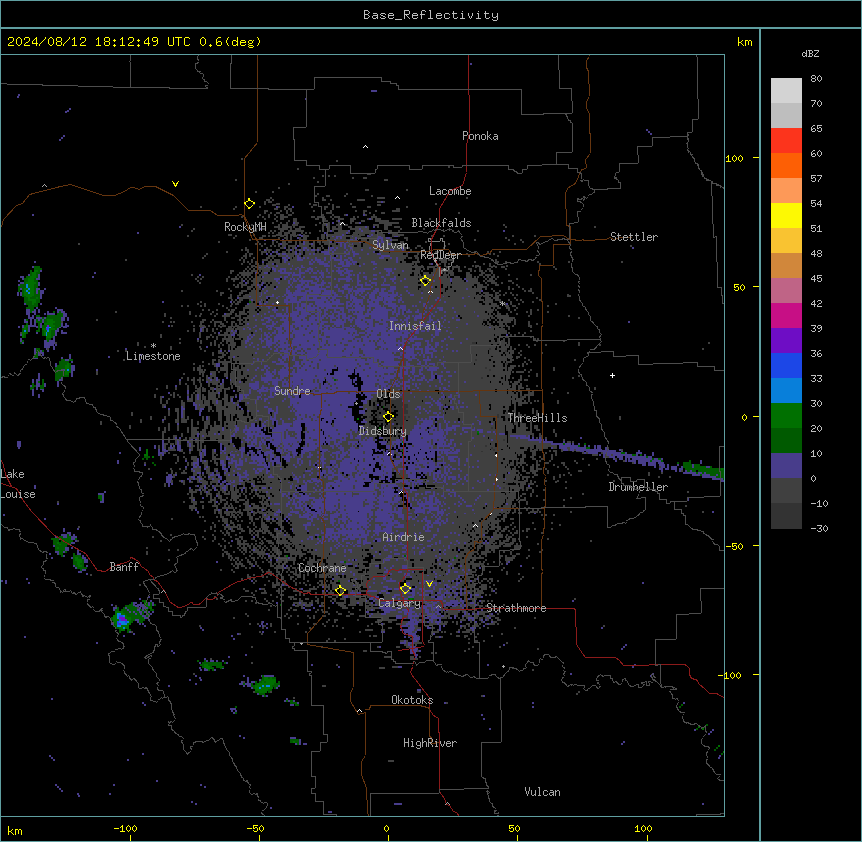Click the Lacombe city label
The width and height of the screenshot is (862, 842).
450,191
